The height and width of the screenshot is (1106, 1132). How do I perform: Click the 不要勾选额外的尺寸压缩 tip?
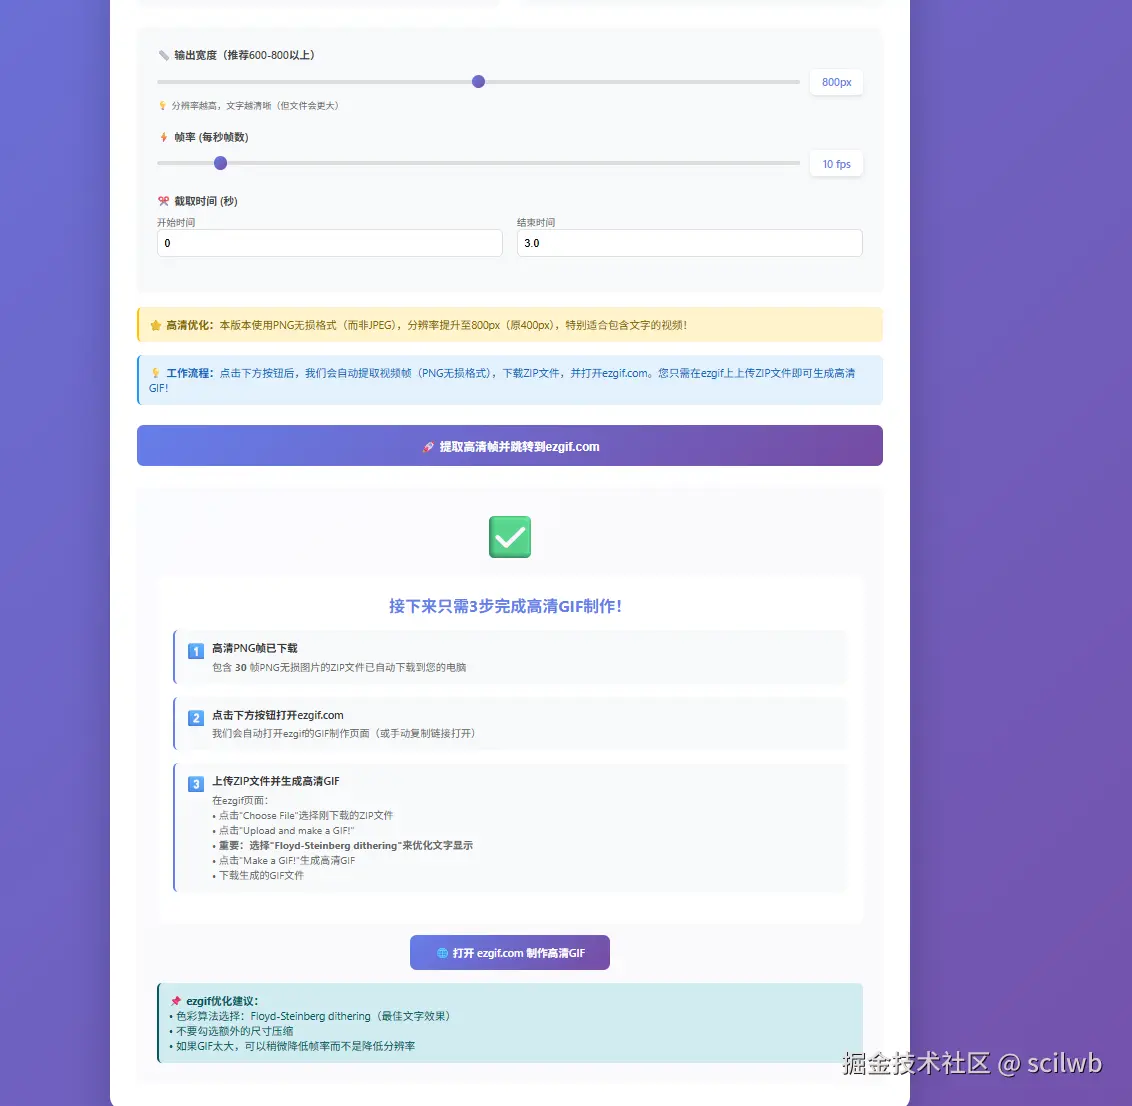pos(231,1031)
